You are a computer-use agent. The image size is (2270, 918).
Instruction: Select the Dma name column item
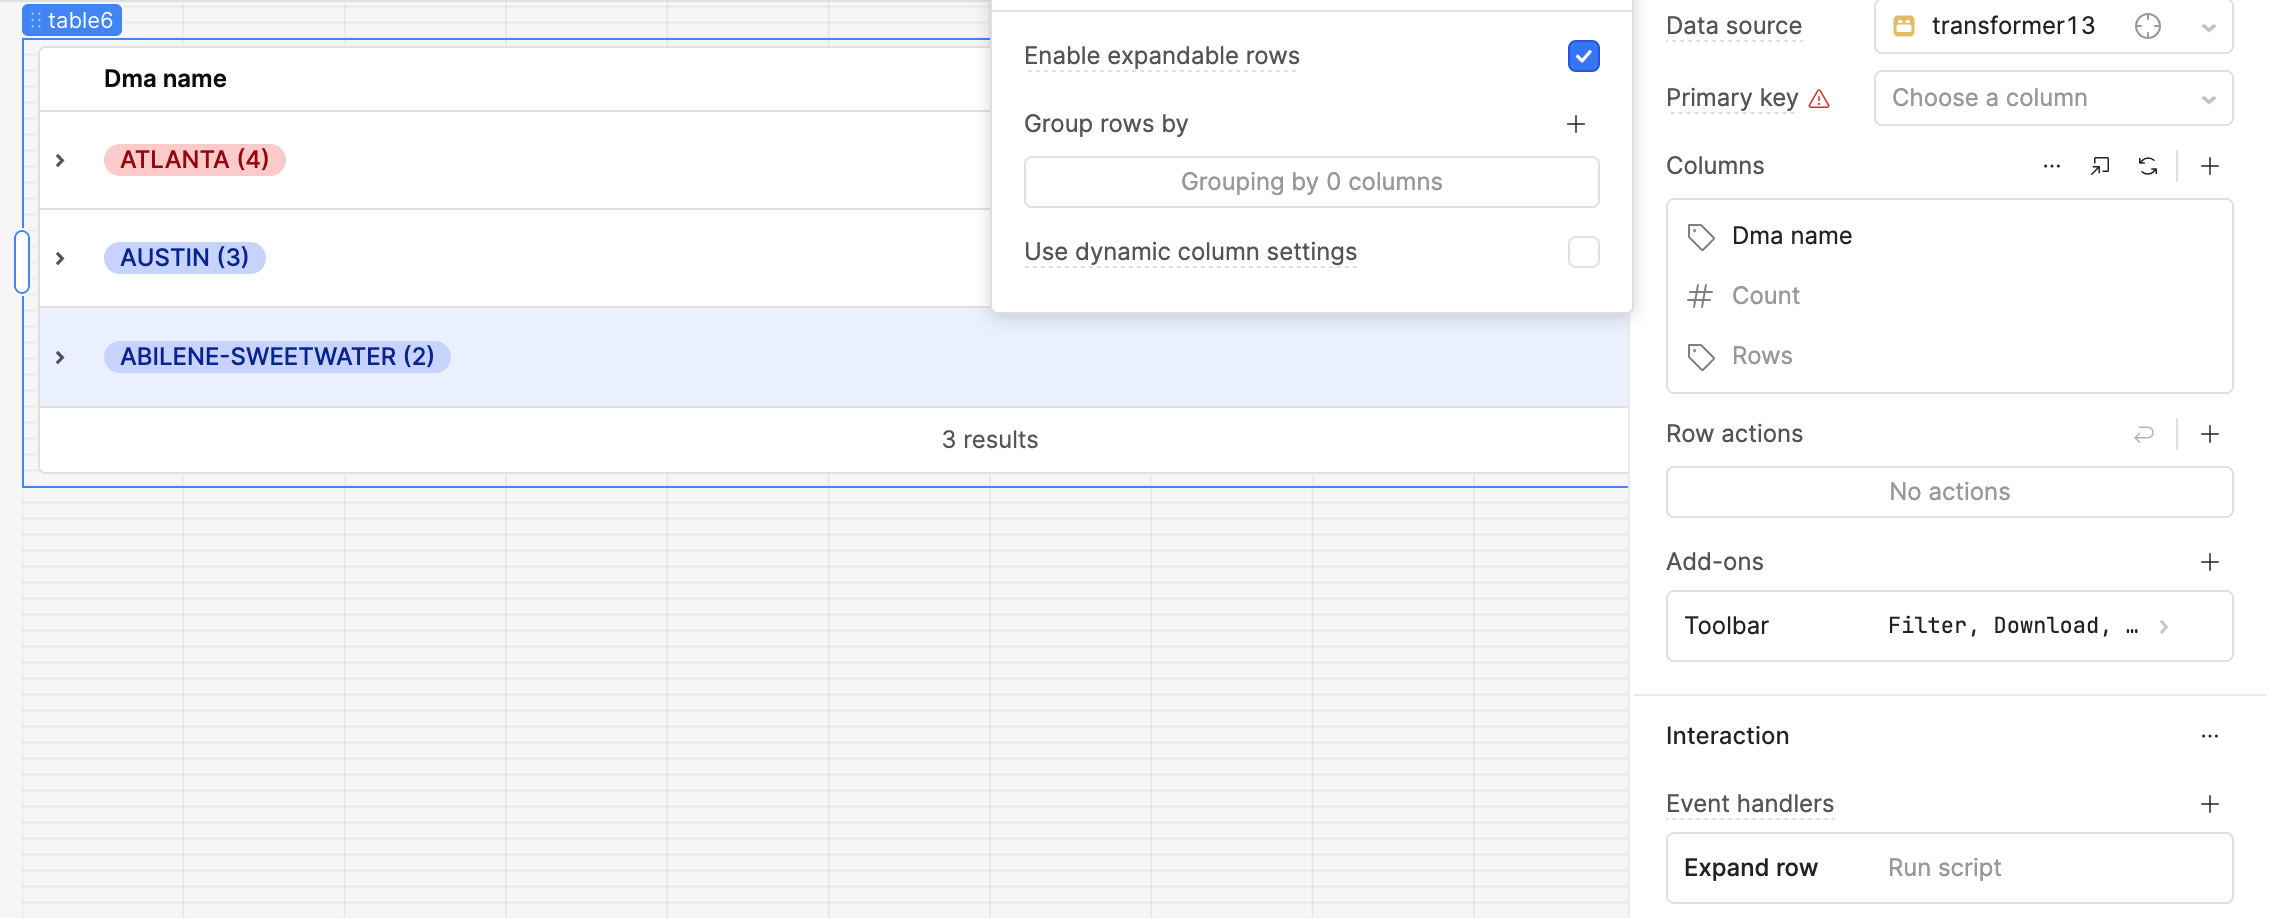tap(1791, 236)
